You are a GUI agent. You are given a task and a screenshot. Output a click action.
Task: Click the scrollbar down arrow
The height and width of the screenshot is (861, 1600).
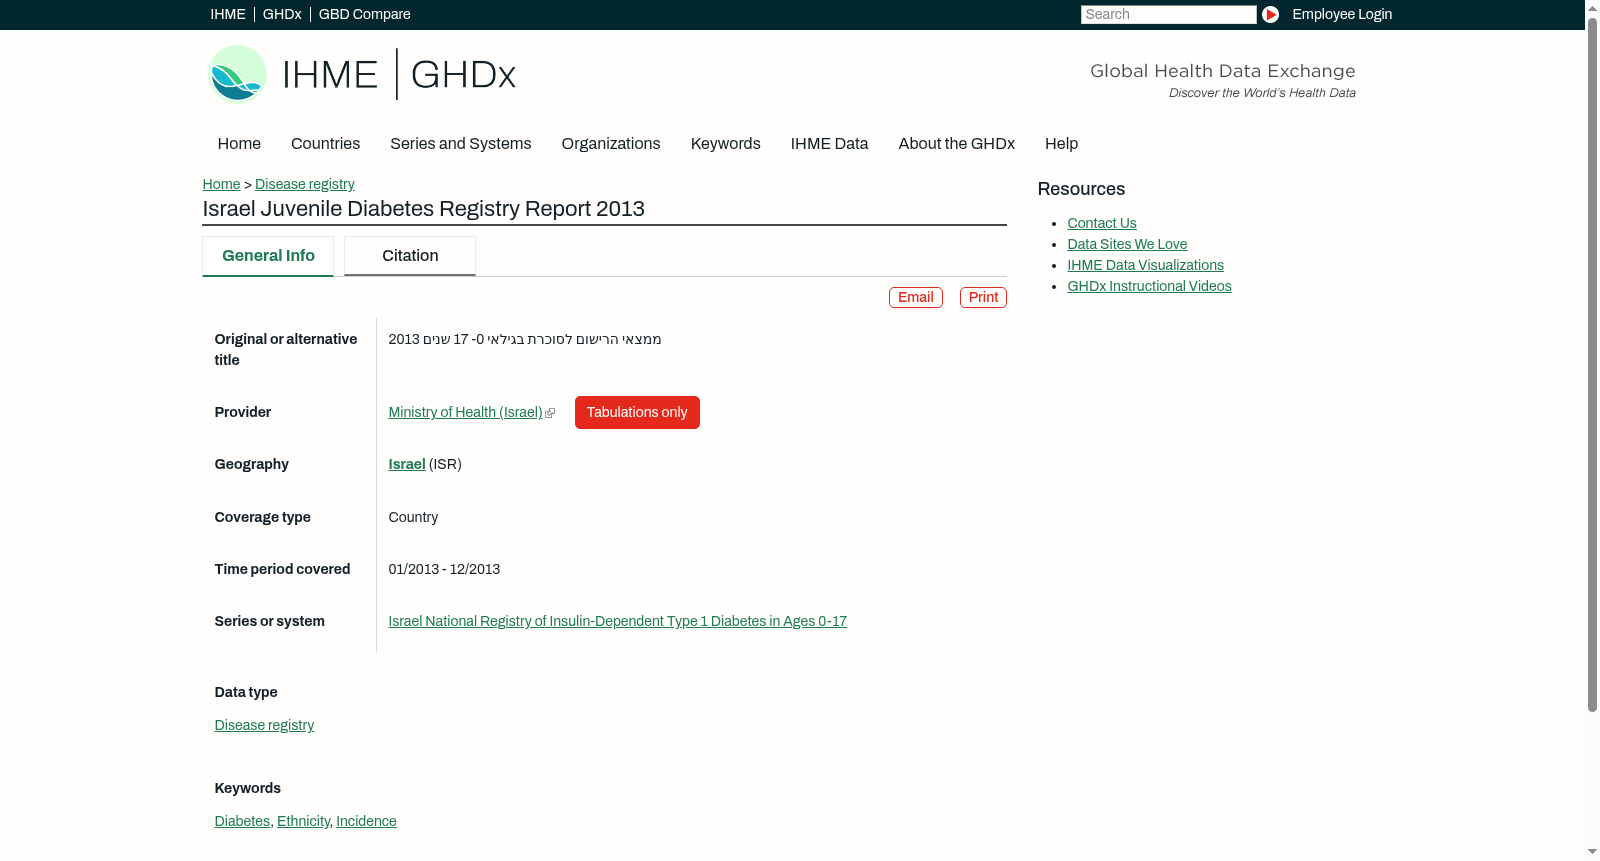point(1592,853)
